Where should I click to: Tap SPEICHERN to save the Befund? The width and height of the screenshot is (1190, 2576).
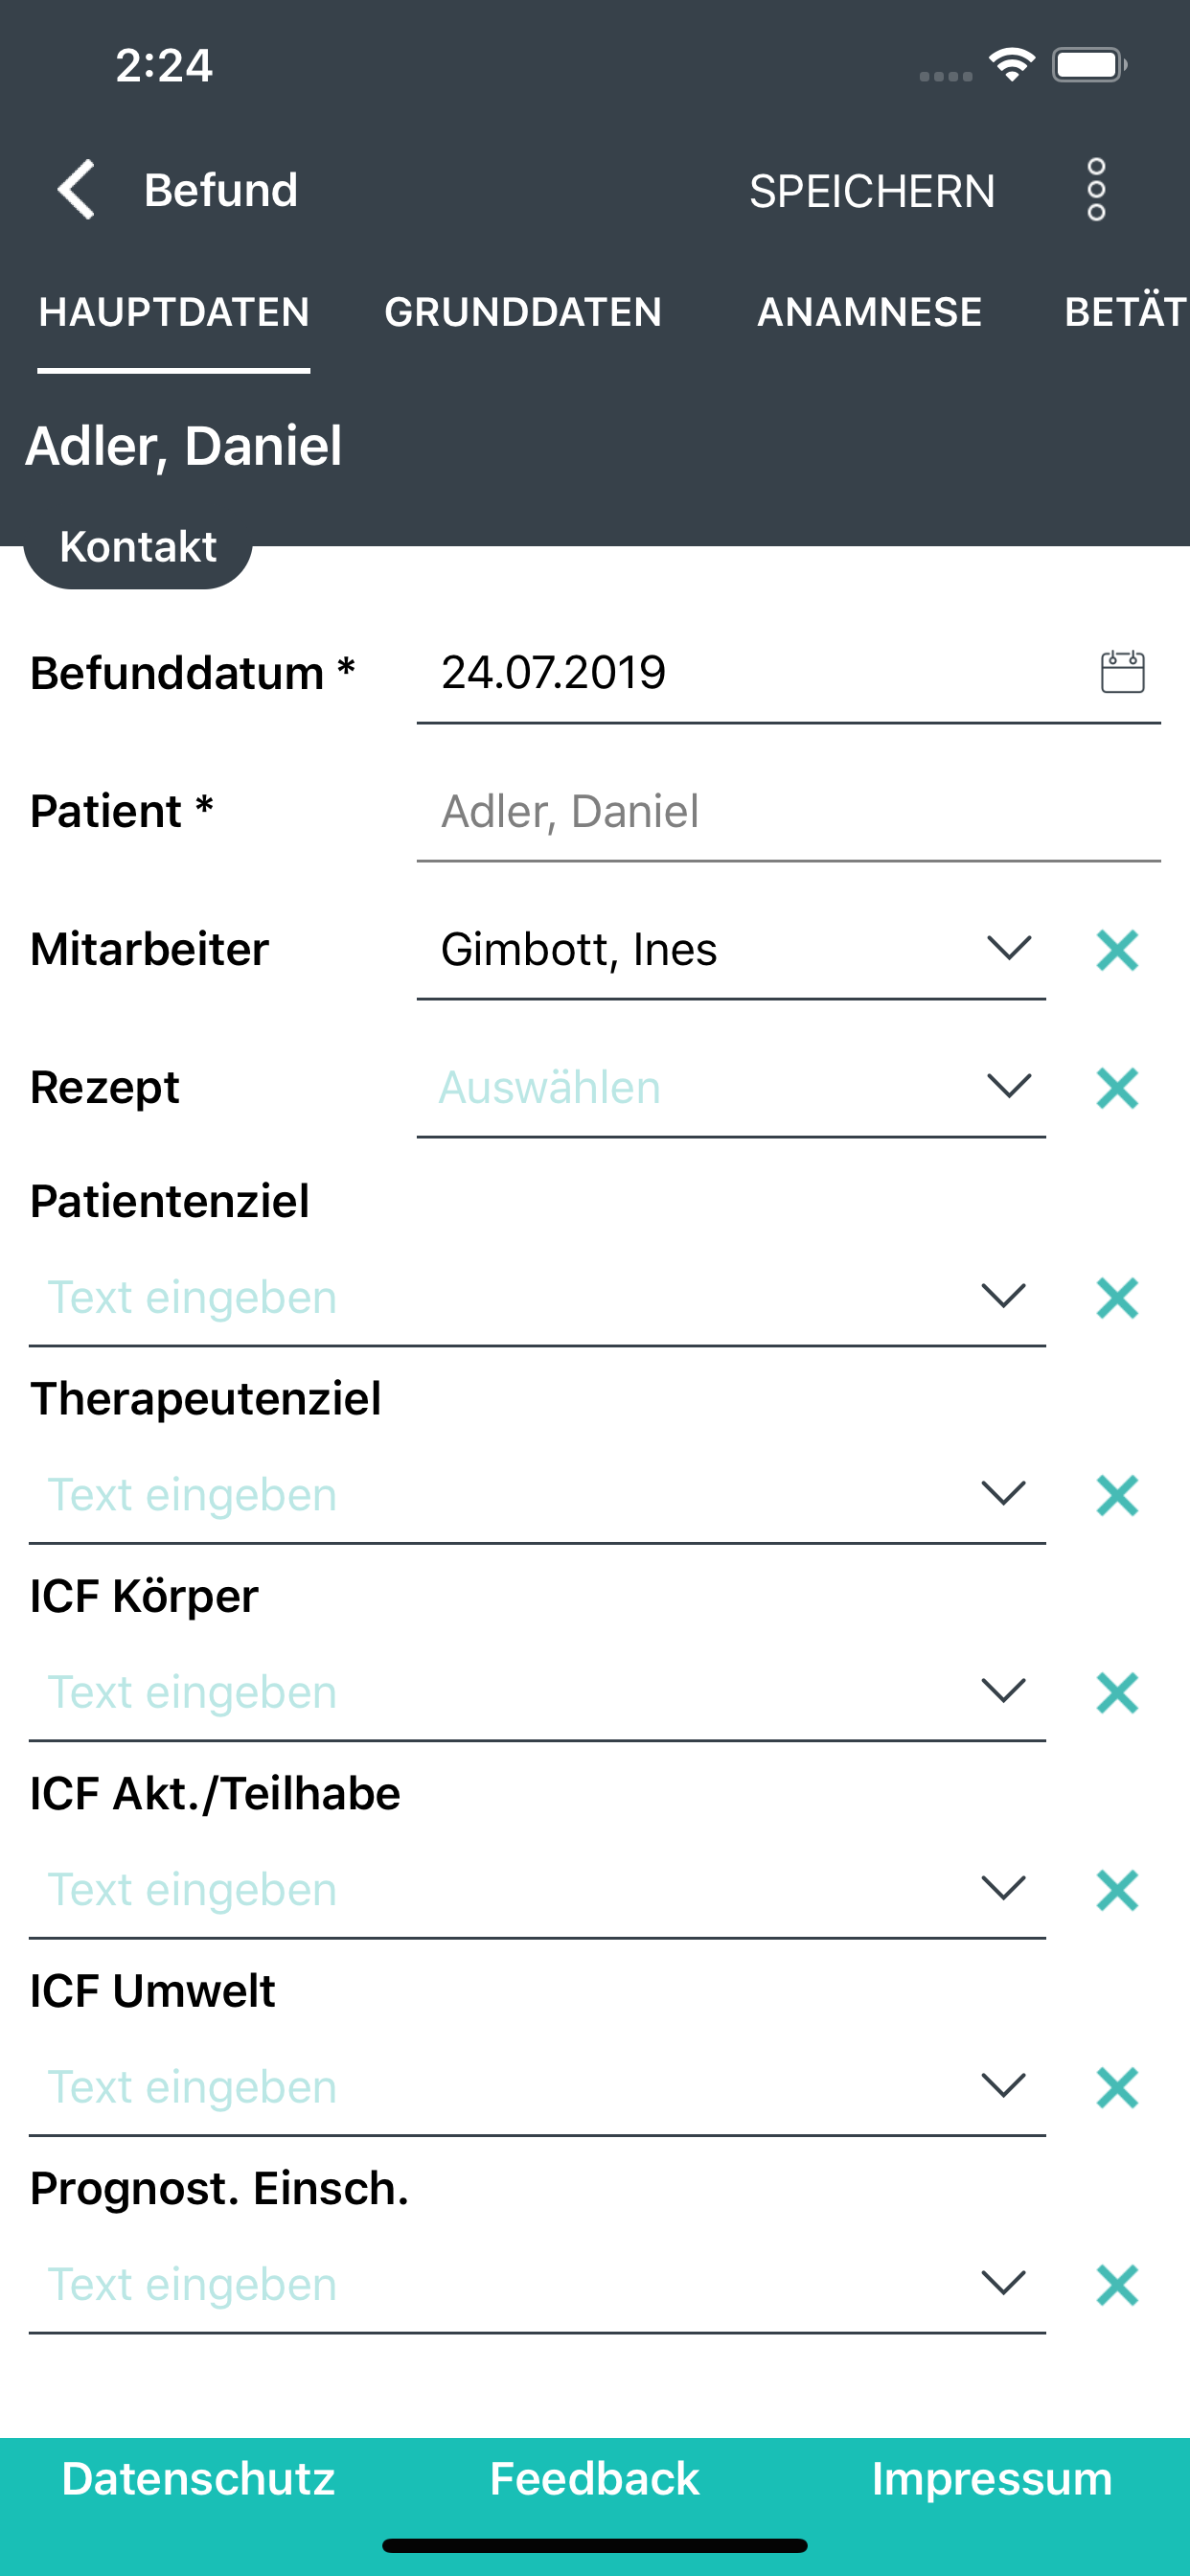pos(872,191)
